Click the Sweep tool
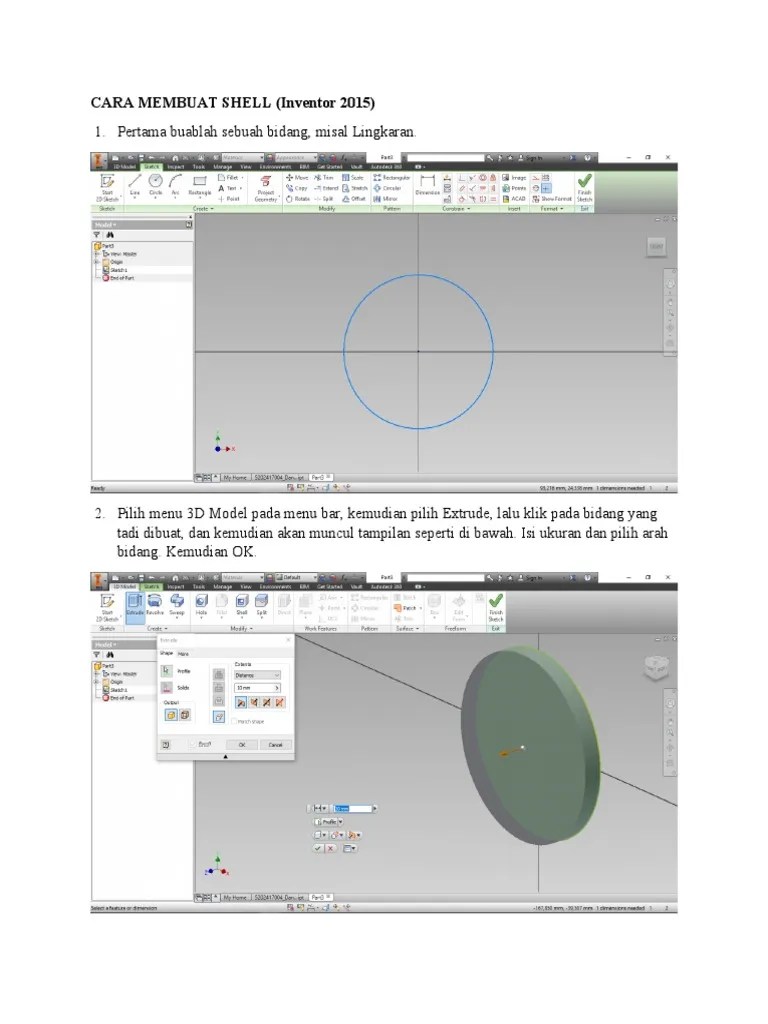 coord(177,605)
